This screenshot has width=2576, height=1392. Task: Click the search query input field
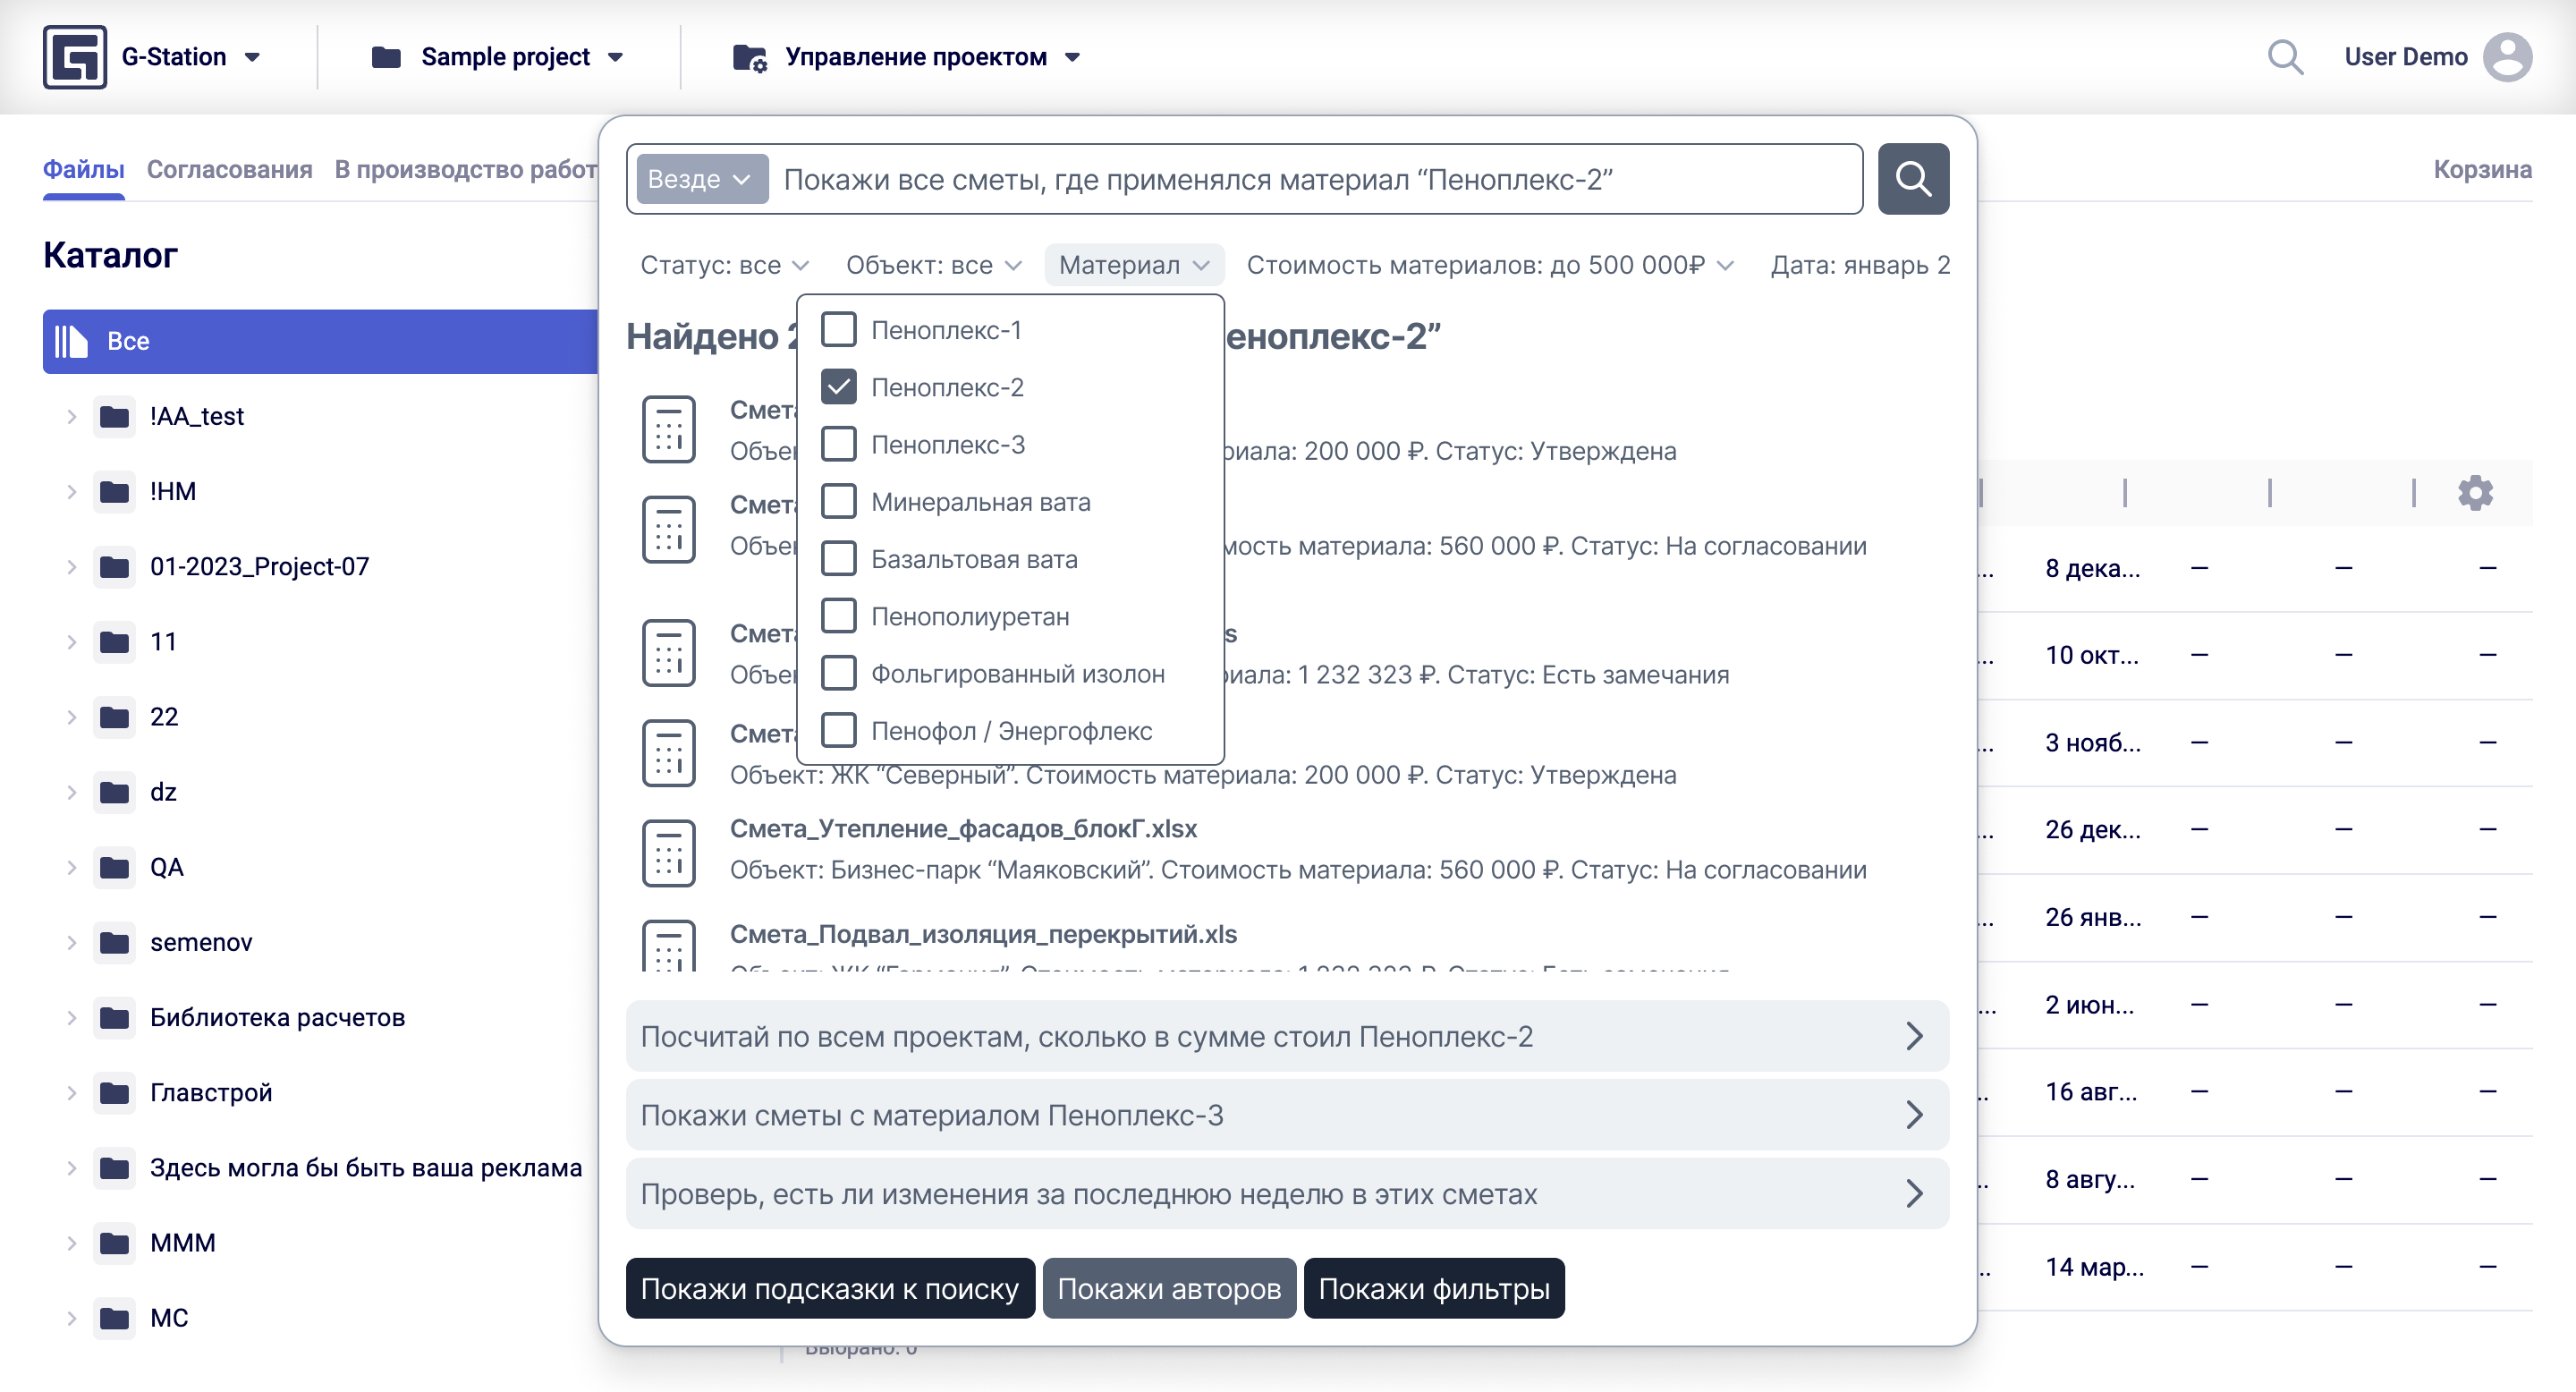(1300, 179)
